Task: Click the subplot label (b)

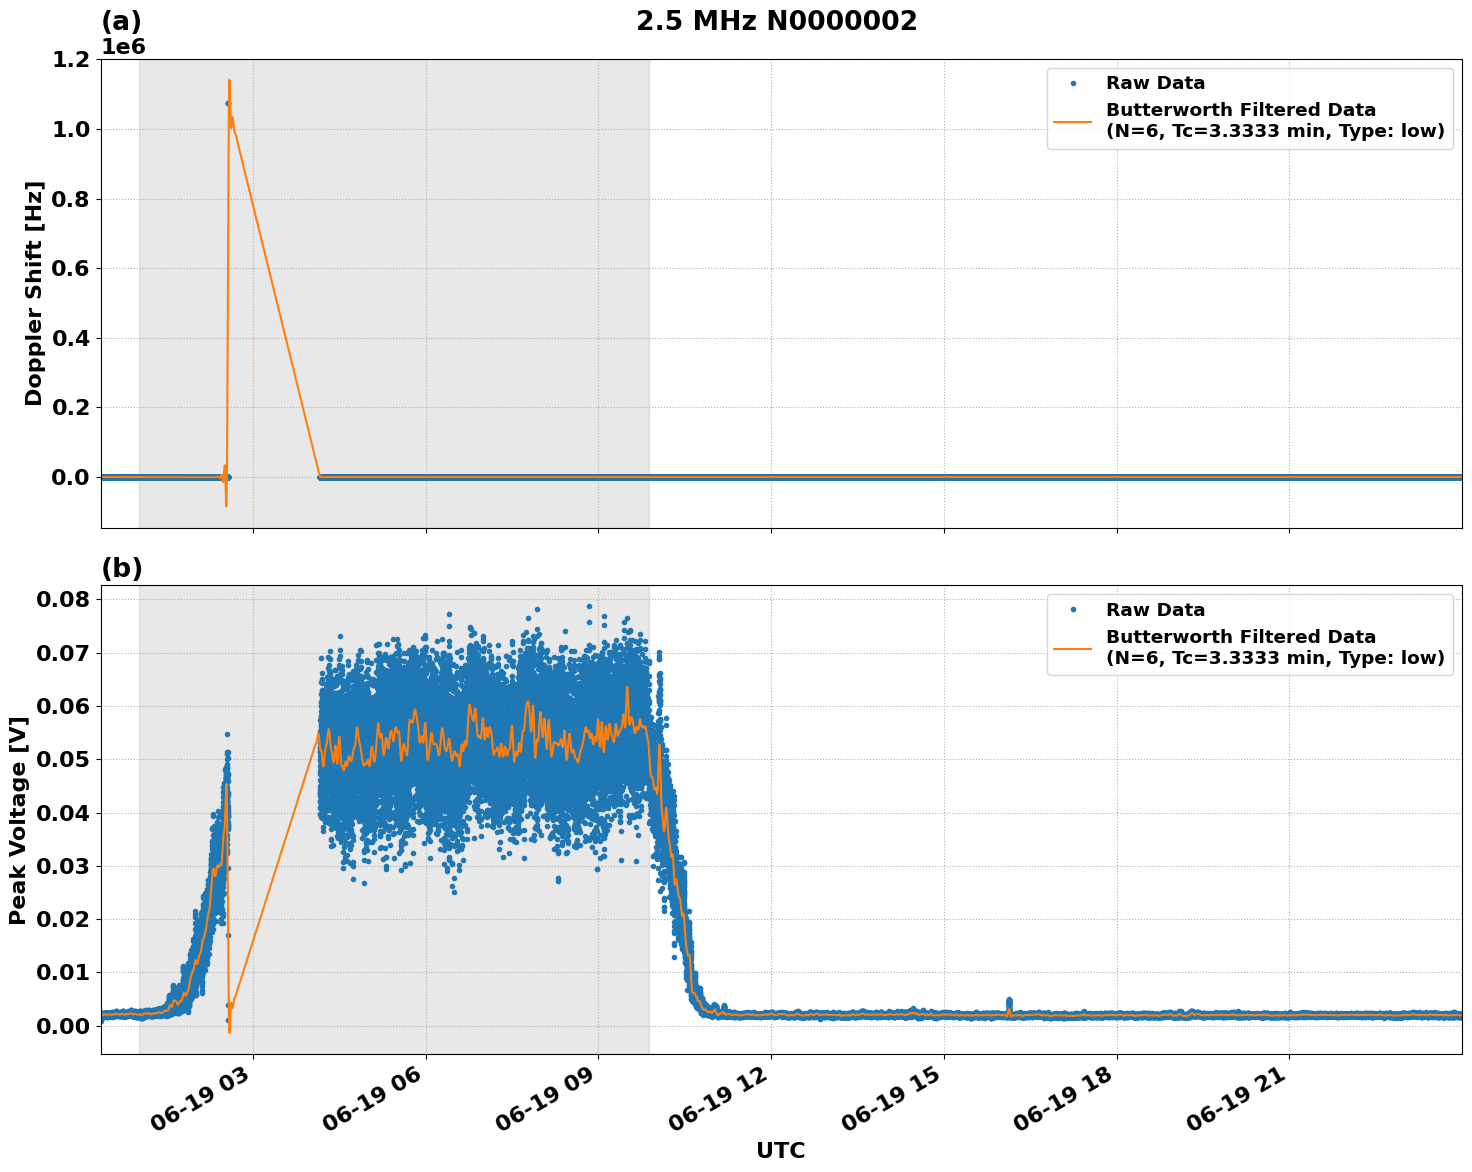Action: tap(120, 568)
